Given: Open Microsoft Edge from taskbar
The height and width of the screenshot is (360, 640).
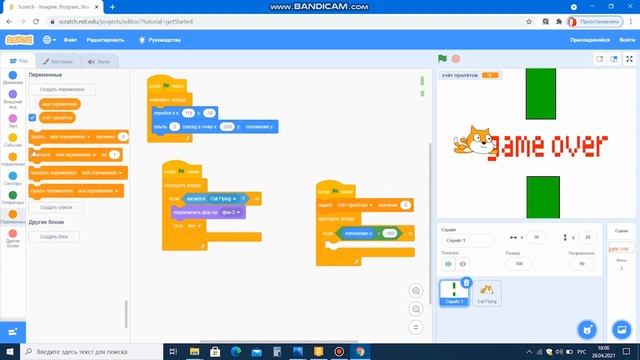Looking at the screenshot, I should pos(236,351).
